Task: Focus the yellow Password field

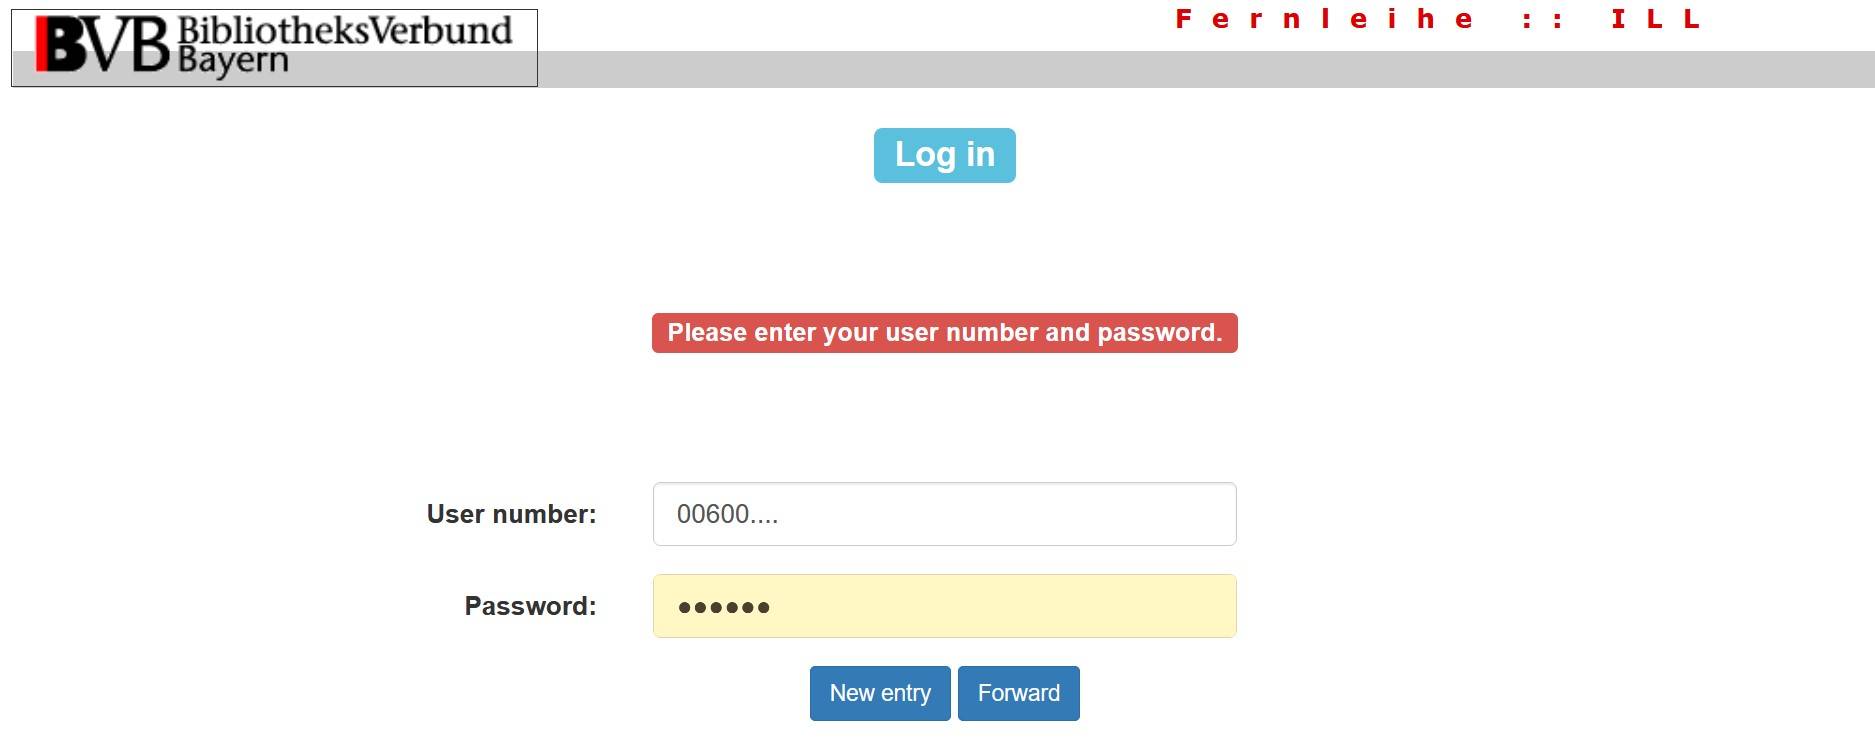Action: [944, 606]
